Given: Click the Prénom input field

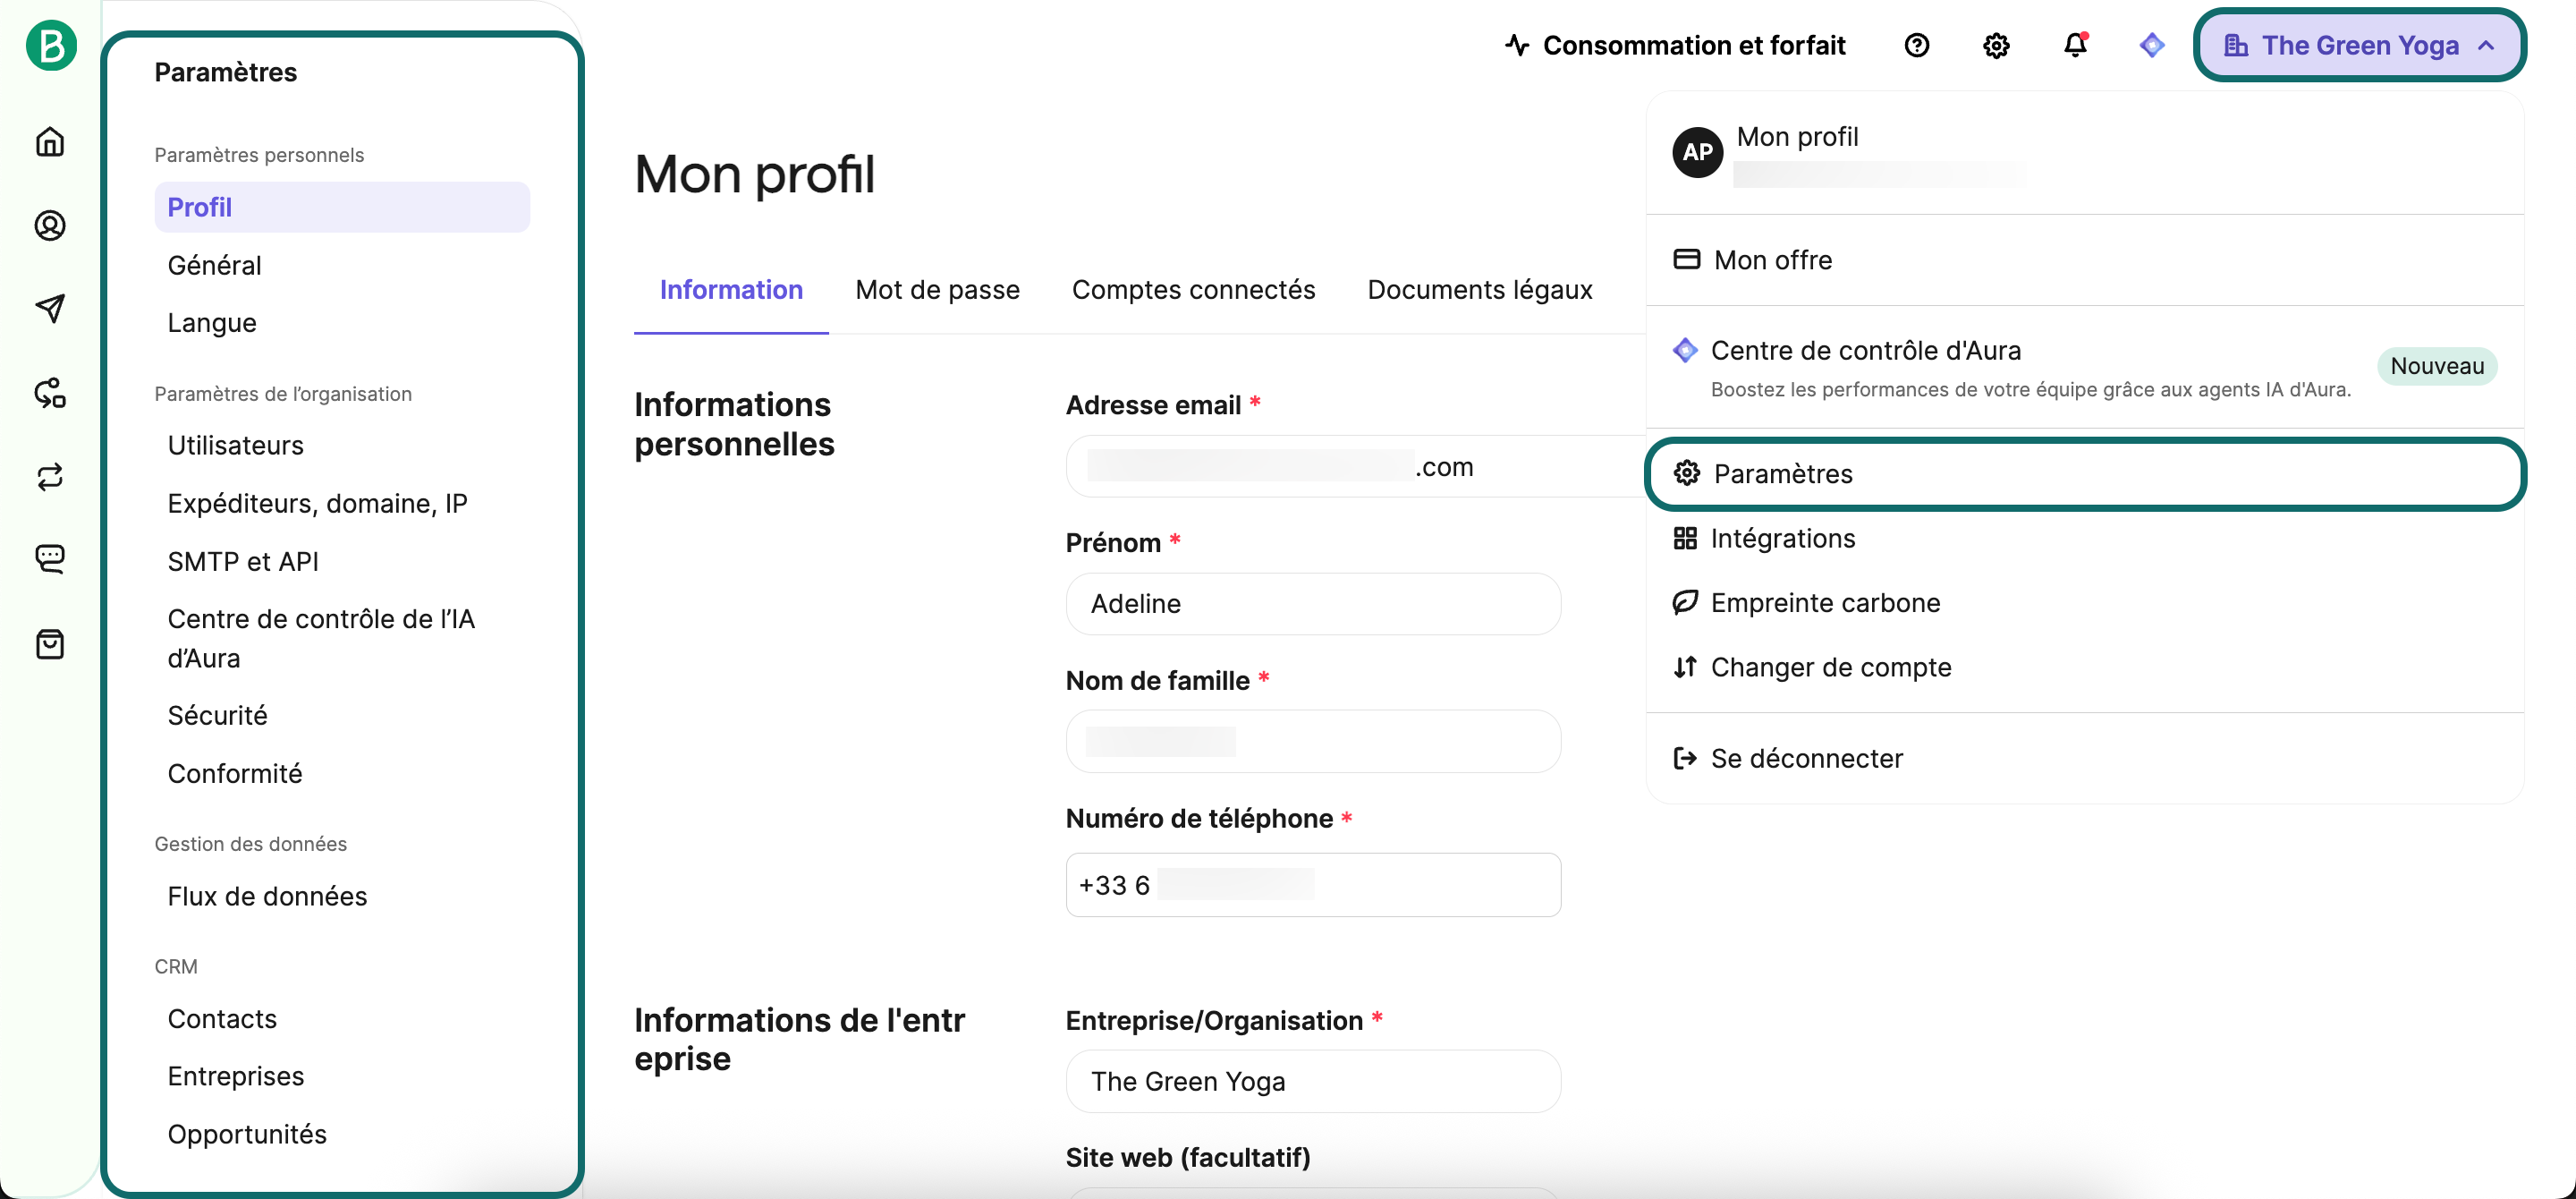Looking at the screenshot, I should 1312,604.
